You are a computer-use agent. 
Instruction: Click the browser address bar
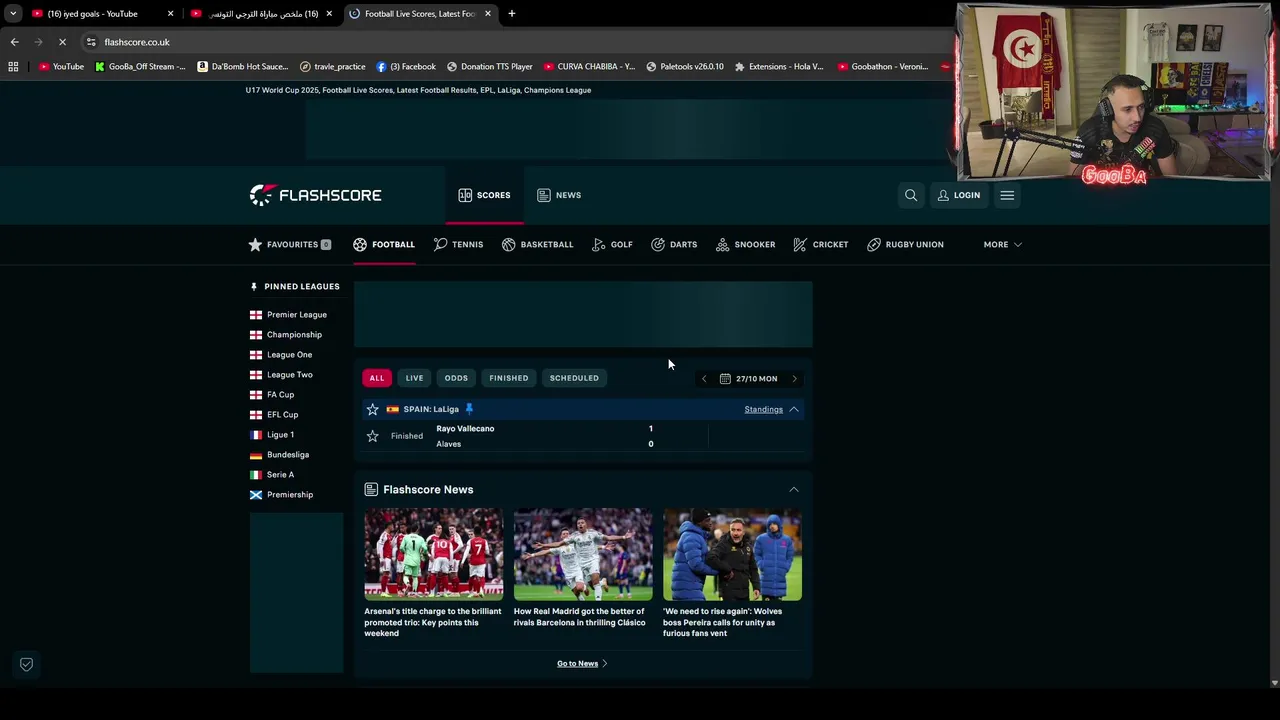coord(515,42)
